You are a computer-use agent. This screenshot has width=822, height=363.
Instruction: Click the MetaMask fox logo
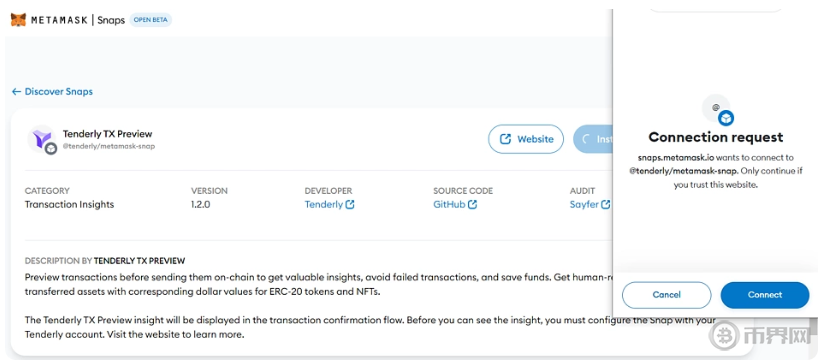coord(18,20)
